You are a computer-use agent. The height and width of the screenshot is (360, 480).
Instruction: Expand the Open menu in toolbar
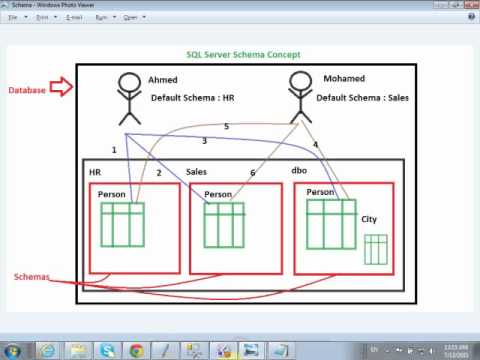click(134, 17)
